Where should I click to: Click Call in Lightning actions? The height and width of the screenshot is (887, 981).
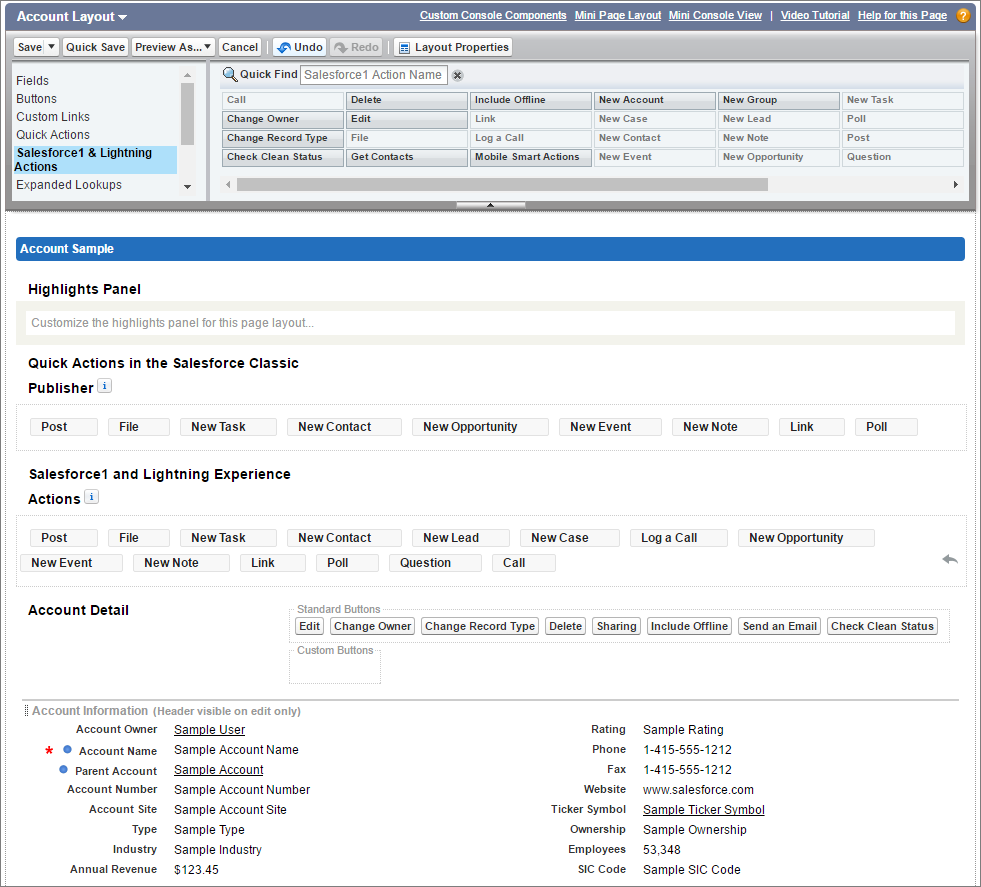point(523,563)
